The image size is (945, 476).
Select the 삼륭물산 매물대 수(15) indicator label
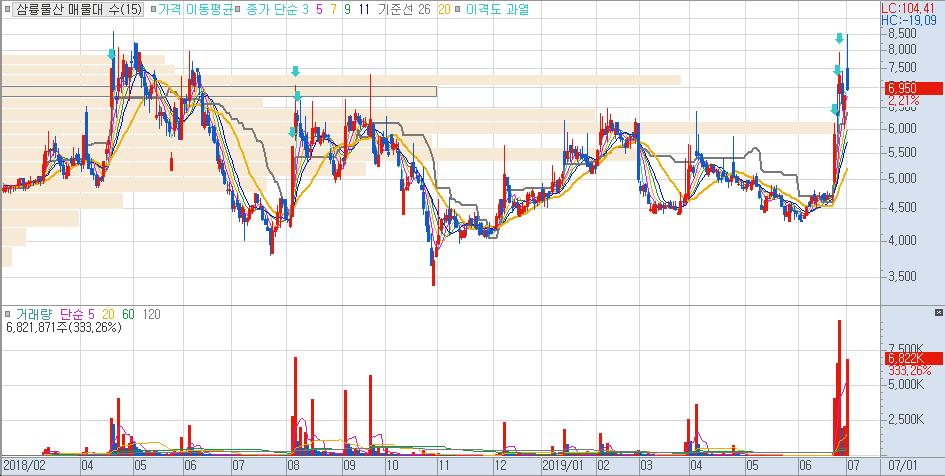[78, 10]
